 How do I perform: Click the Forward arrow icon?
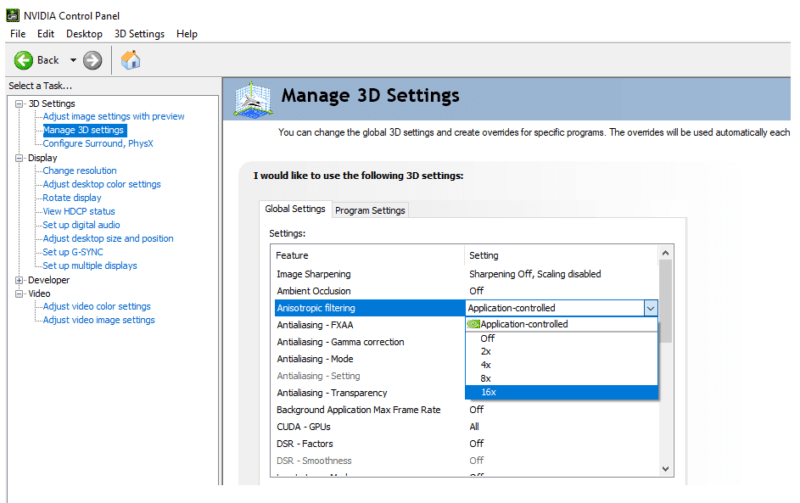click(93, 60)
